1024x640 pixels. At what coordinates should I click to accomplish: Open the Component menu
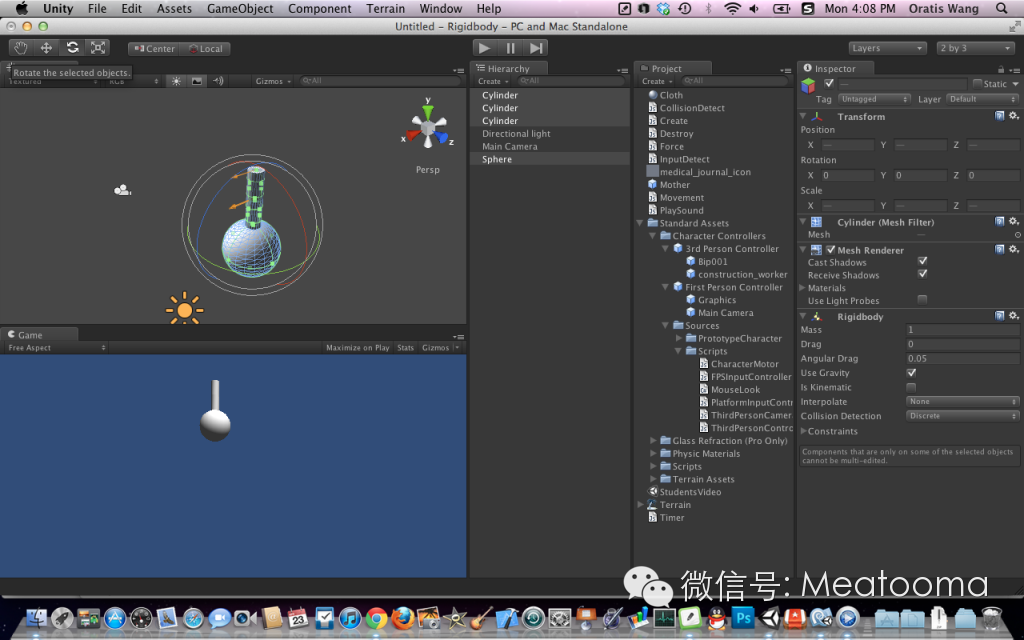(319, 8)
